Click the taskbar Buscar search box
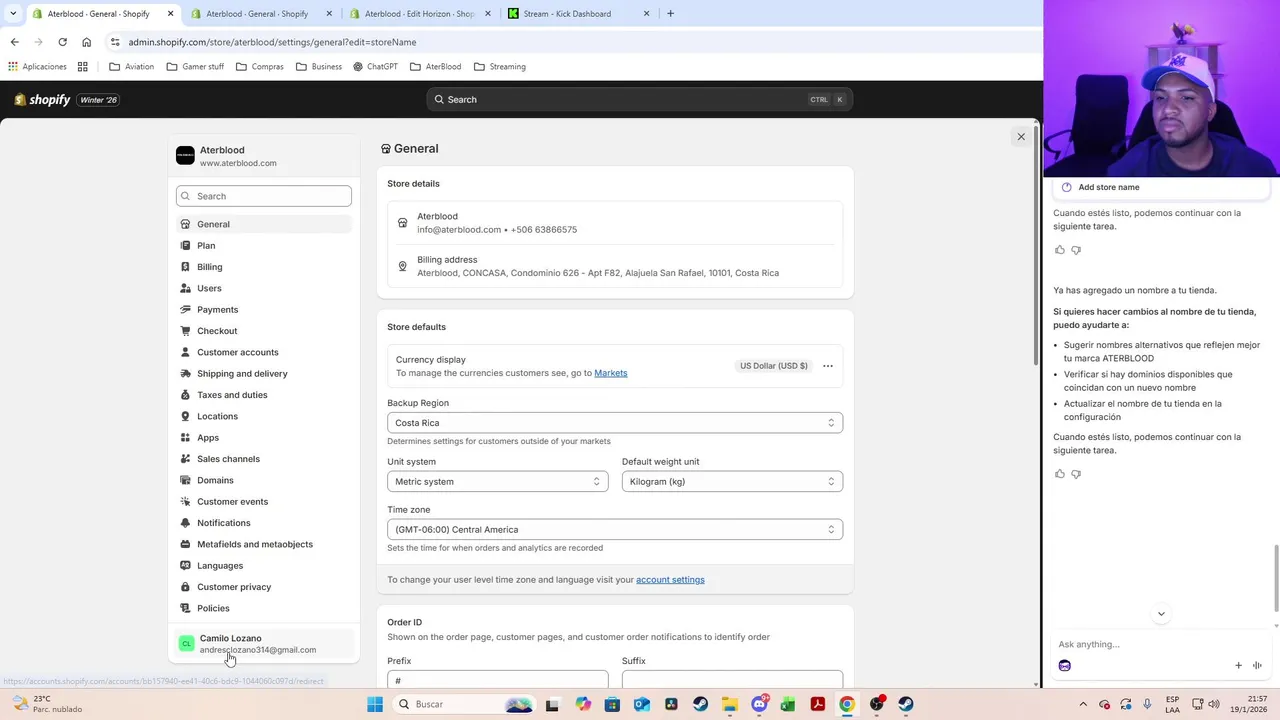 tap(466, 704)
